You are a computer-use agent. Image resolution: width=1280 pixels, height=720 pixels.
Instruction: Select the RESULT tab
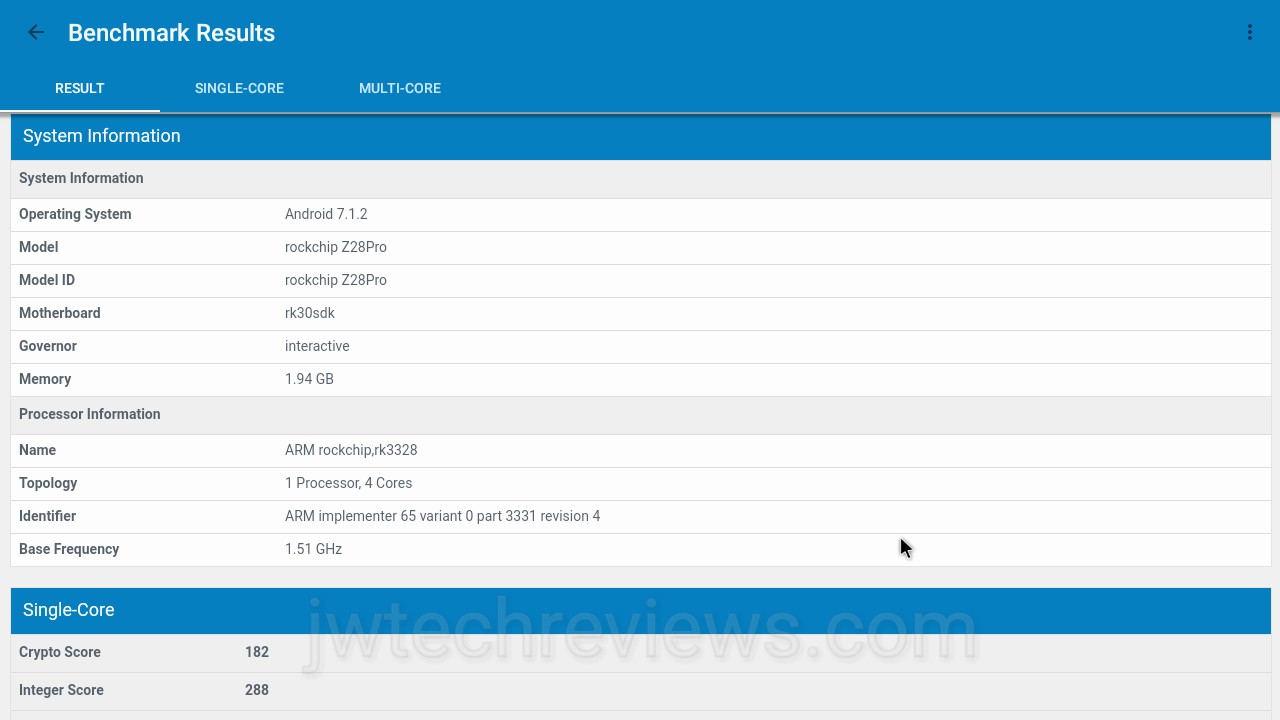pos(80,88)
